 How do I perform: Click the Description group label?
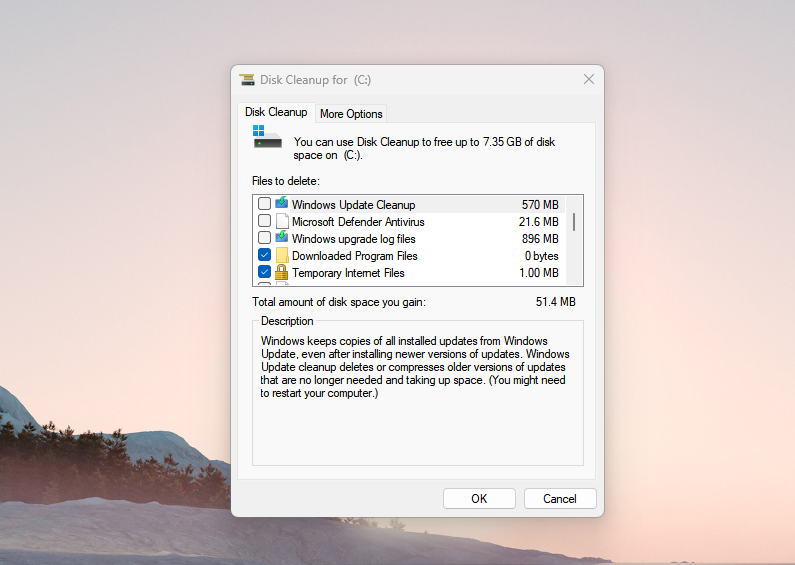287,321
